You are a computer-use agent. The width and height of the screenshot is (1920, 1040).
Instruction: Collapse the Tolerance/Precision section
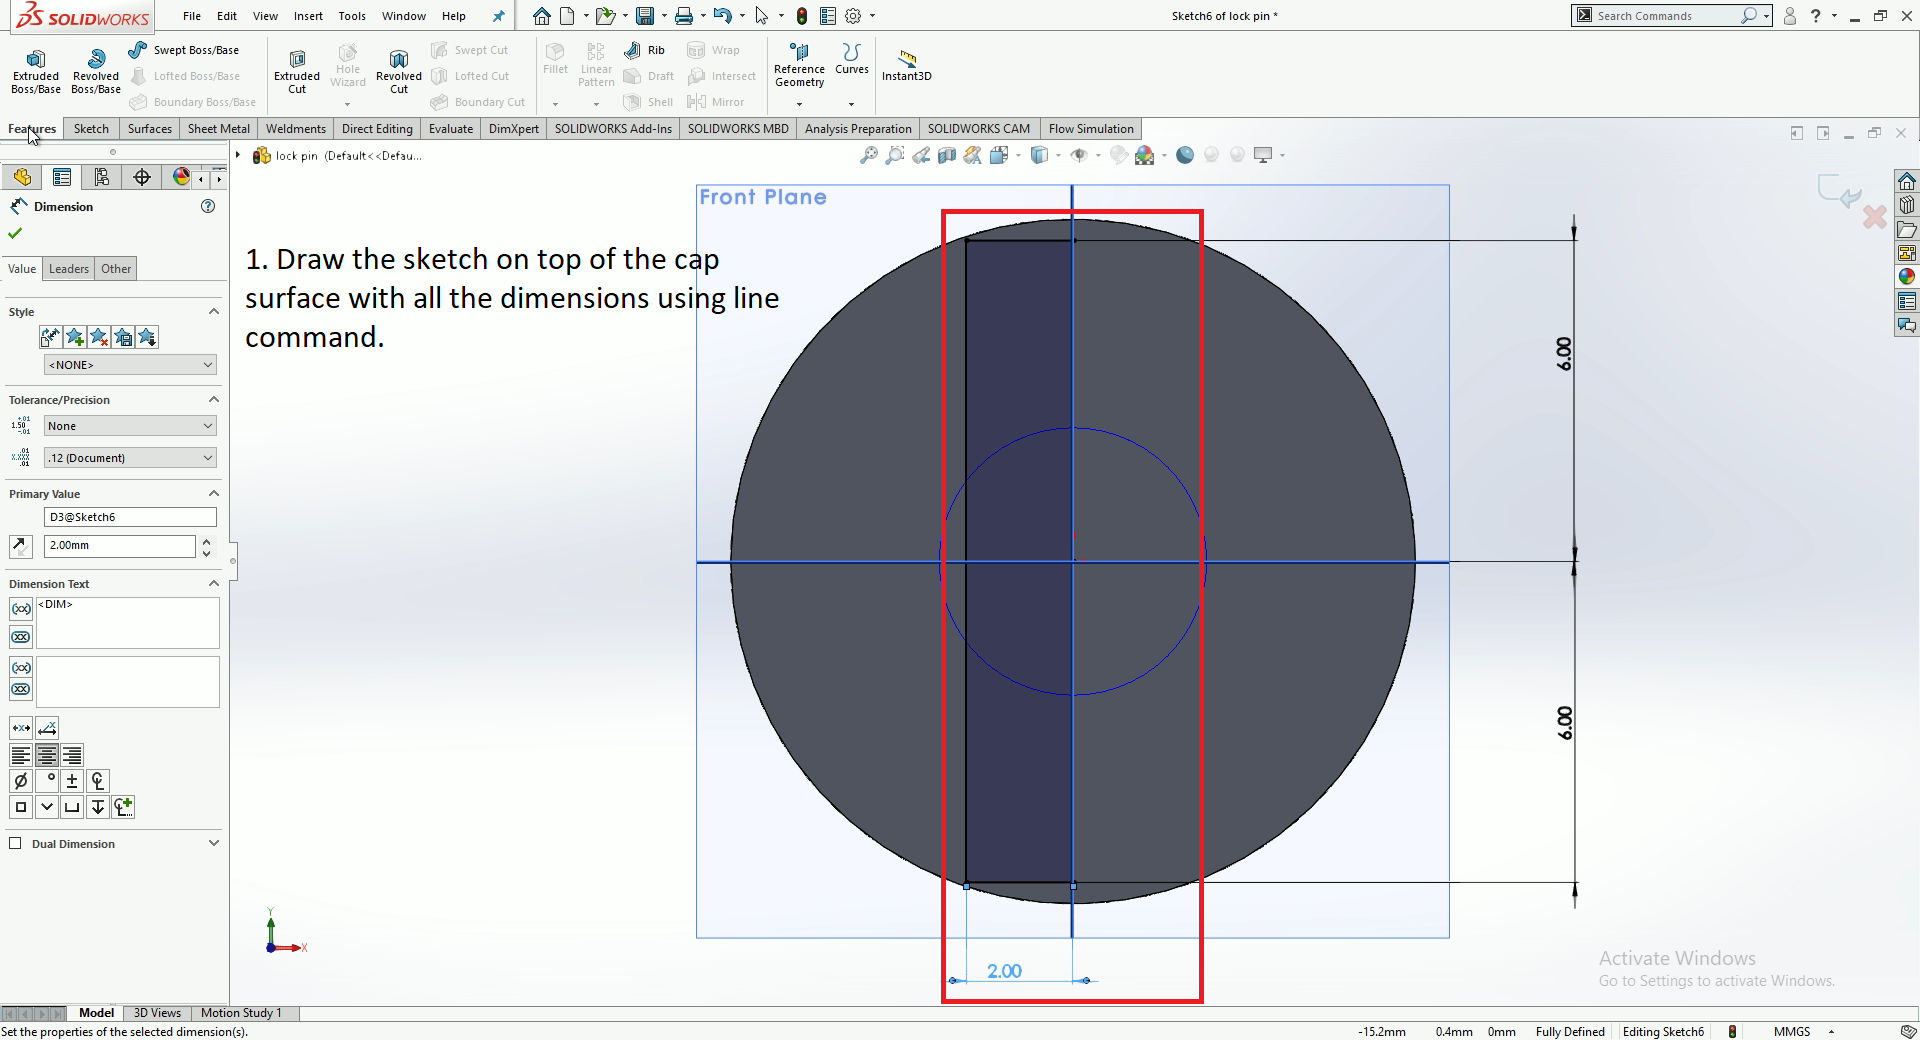coord(213,400)
